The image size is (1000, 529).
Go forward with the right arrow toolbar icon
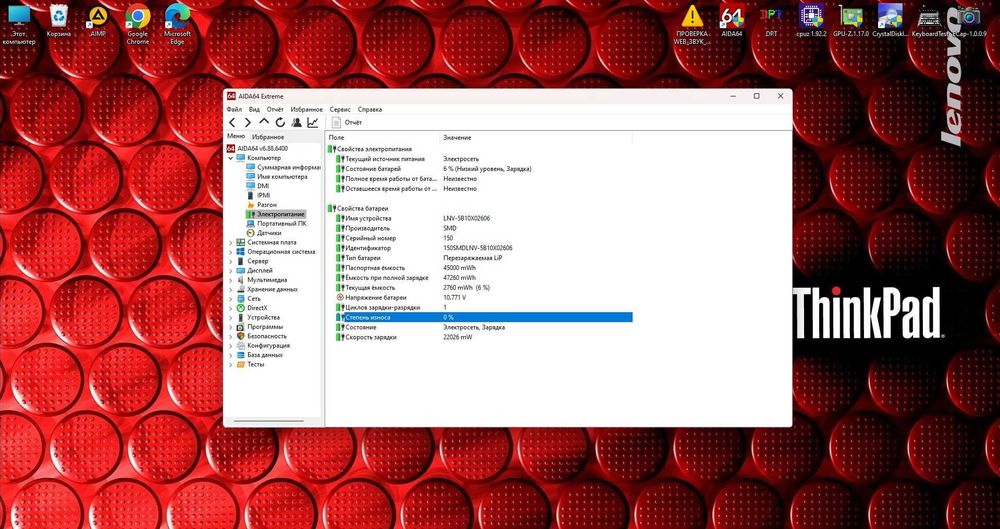coord(247,123)
